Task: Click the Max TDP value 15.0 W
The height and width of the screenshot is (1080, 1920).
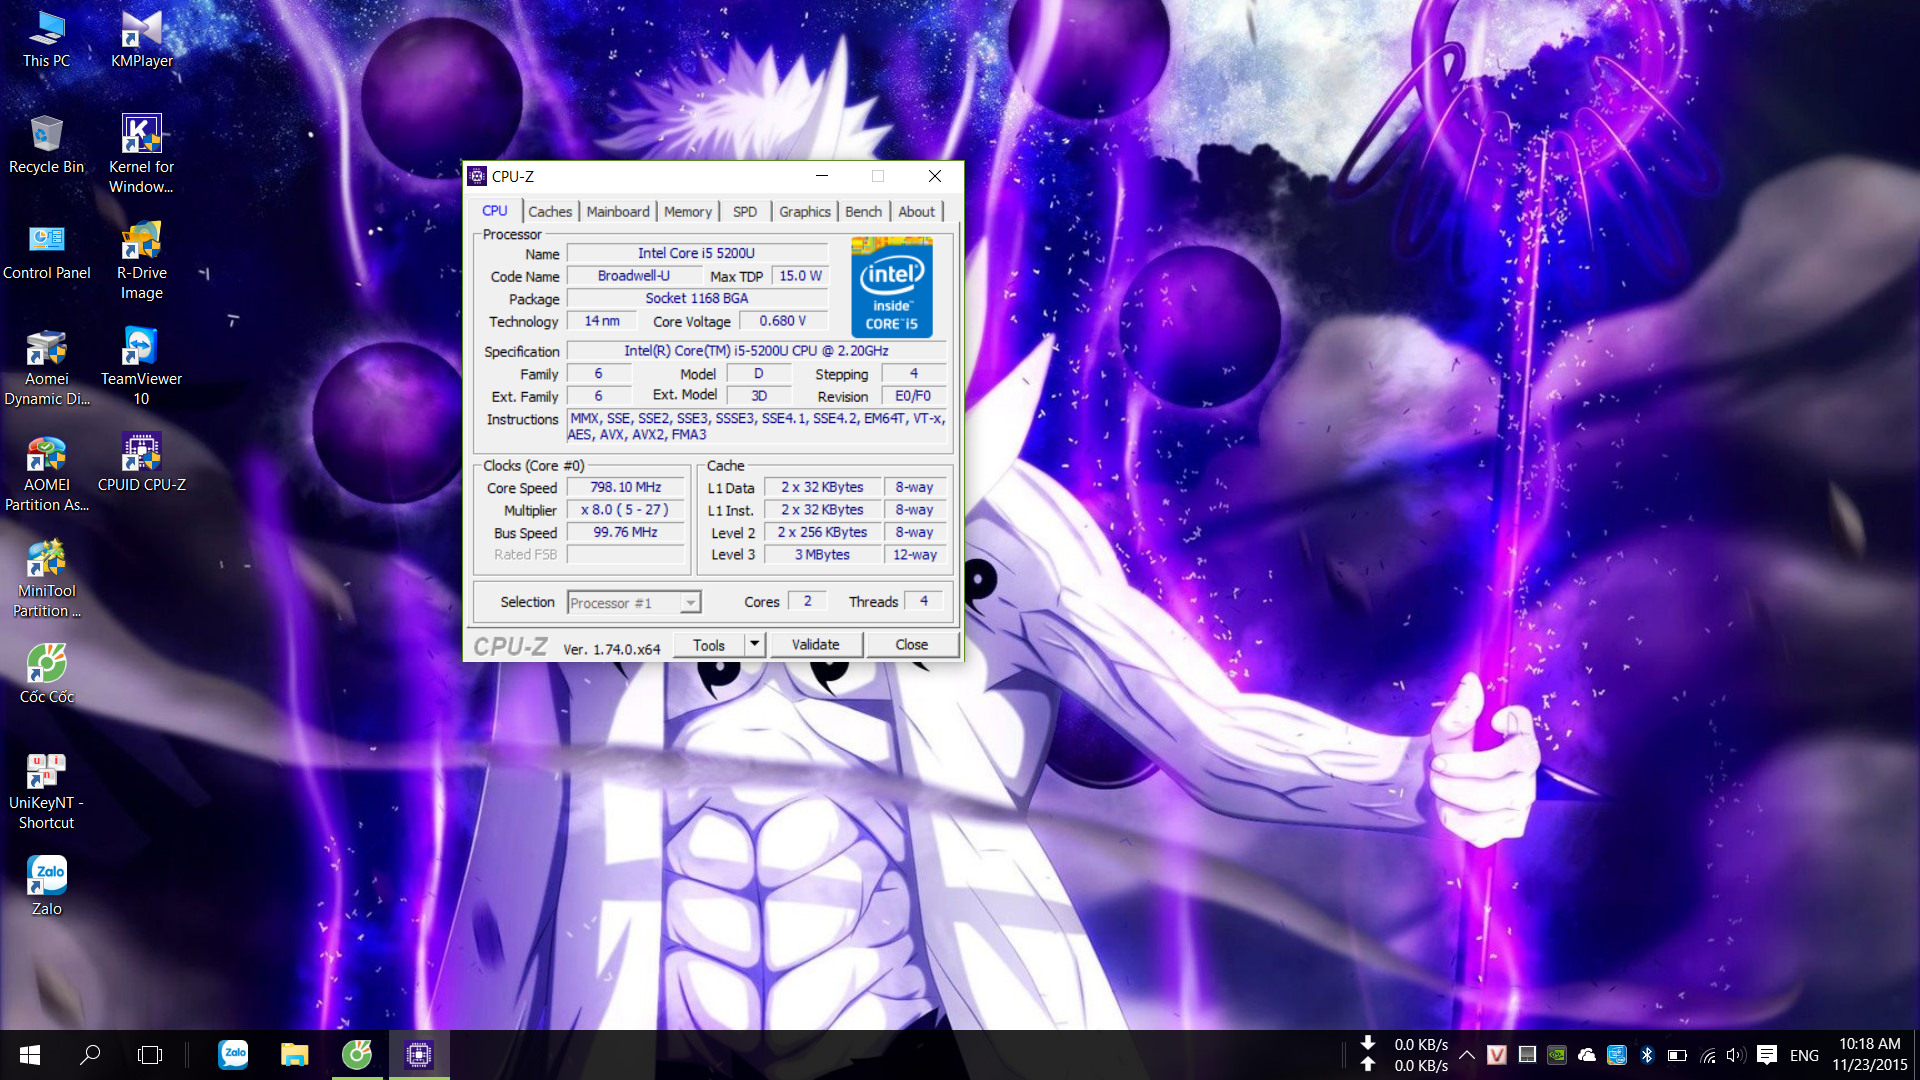Action: point(800,276)
